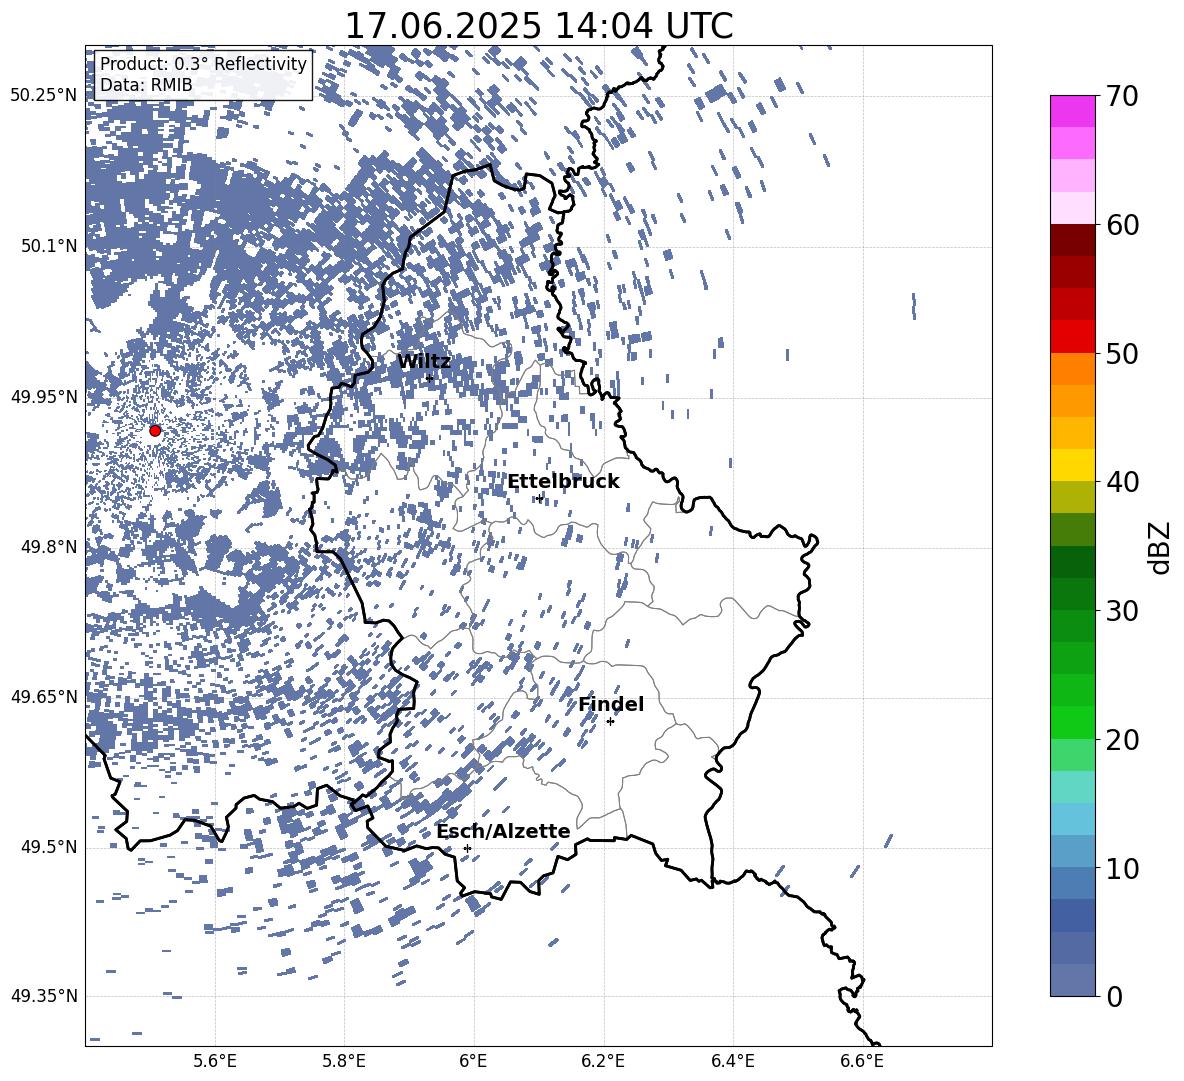Click the 50.1°N latitude label
The image size is (1184, 1081).
50,246
